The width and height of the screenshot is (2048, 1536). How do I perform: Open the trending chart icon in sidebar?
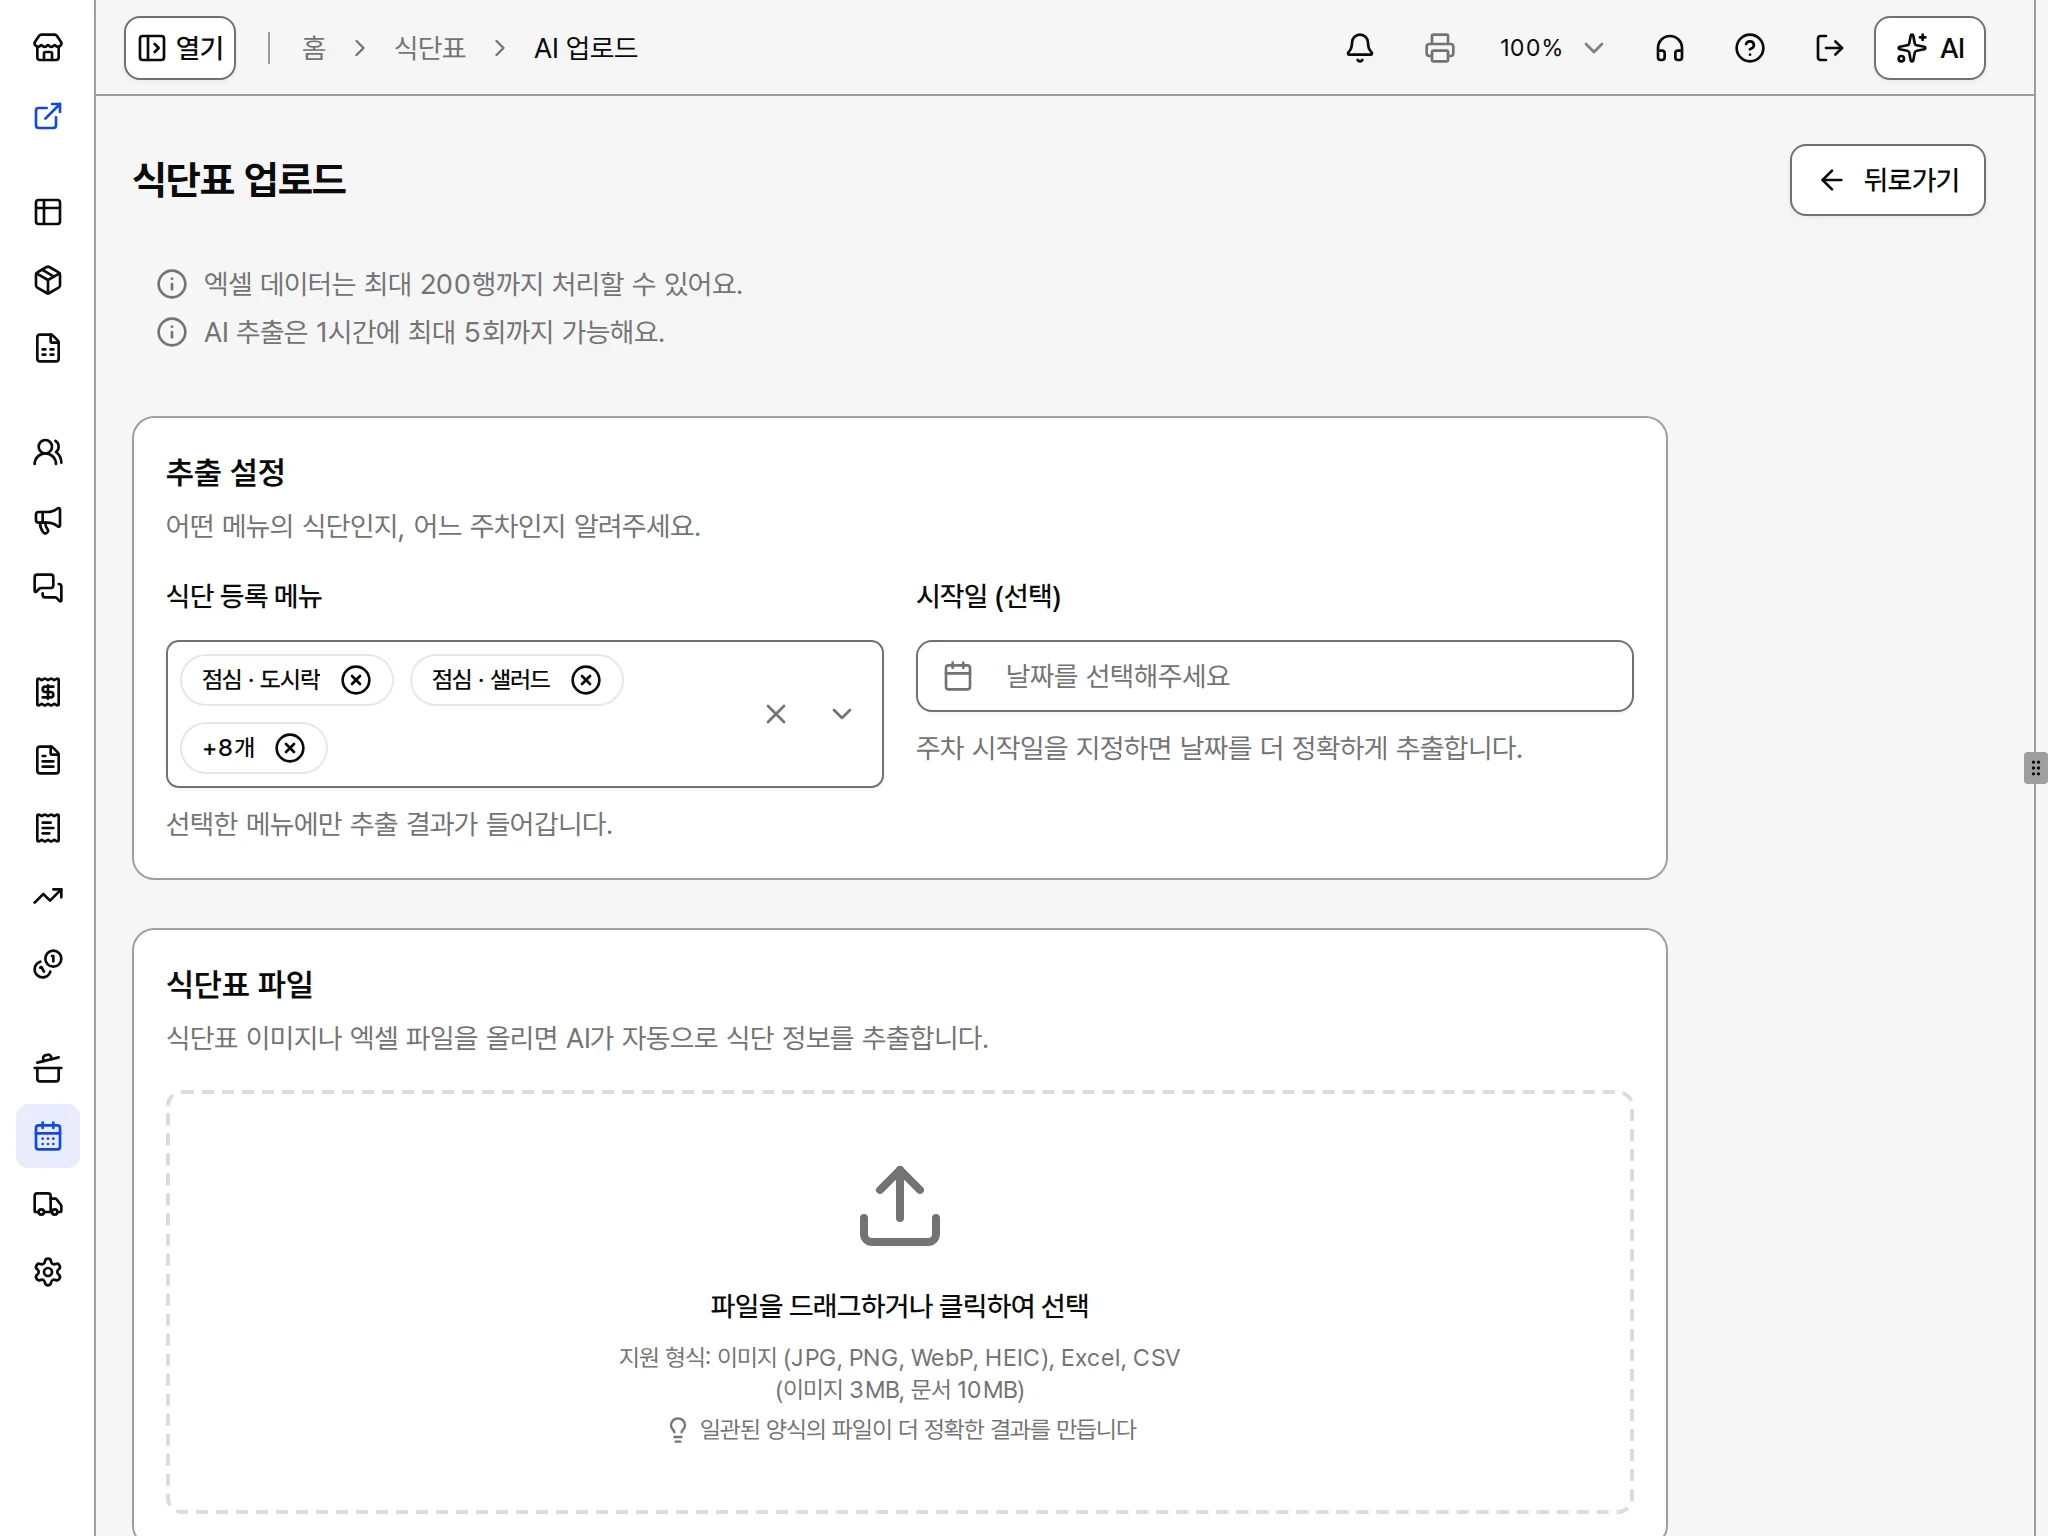coord(48,896)
